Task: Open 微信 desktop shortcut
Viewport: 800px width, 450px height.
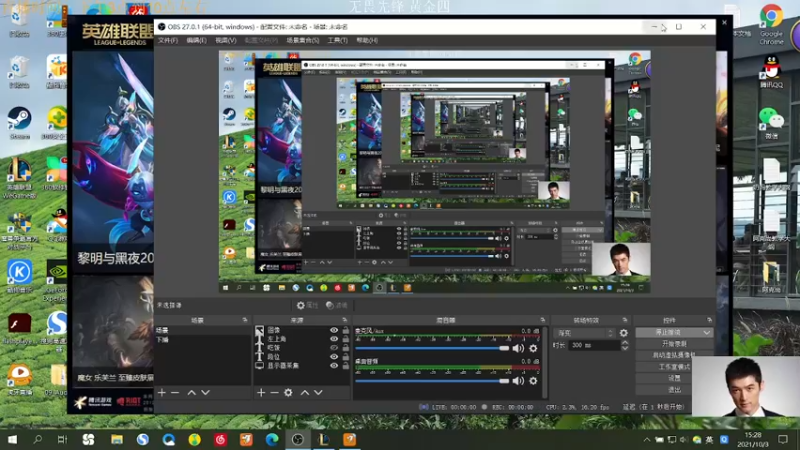Action: pyautogui.click(x=771, y=122)
